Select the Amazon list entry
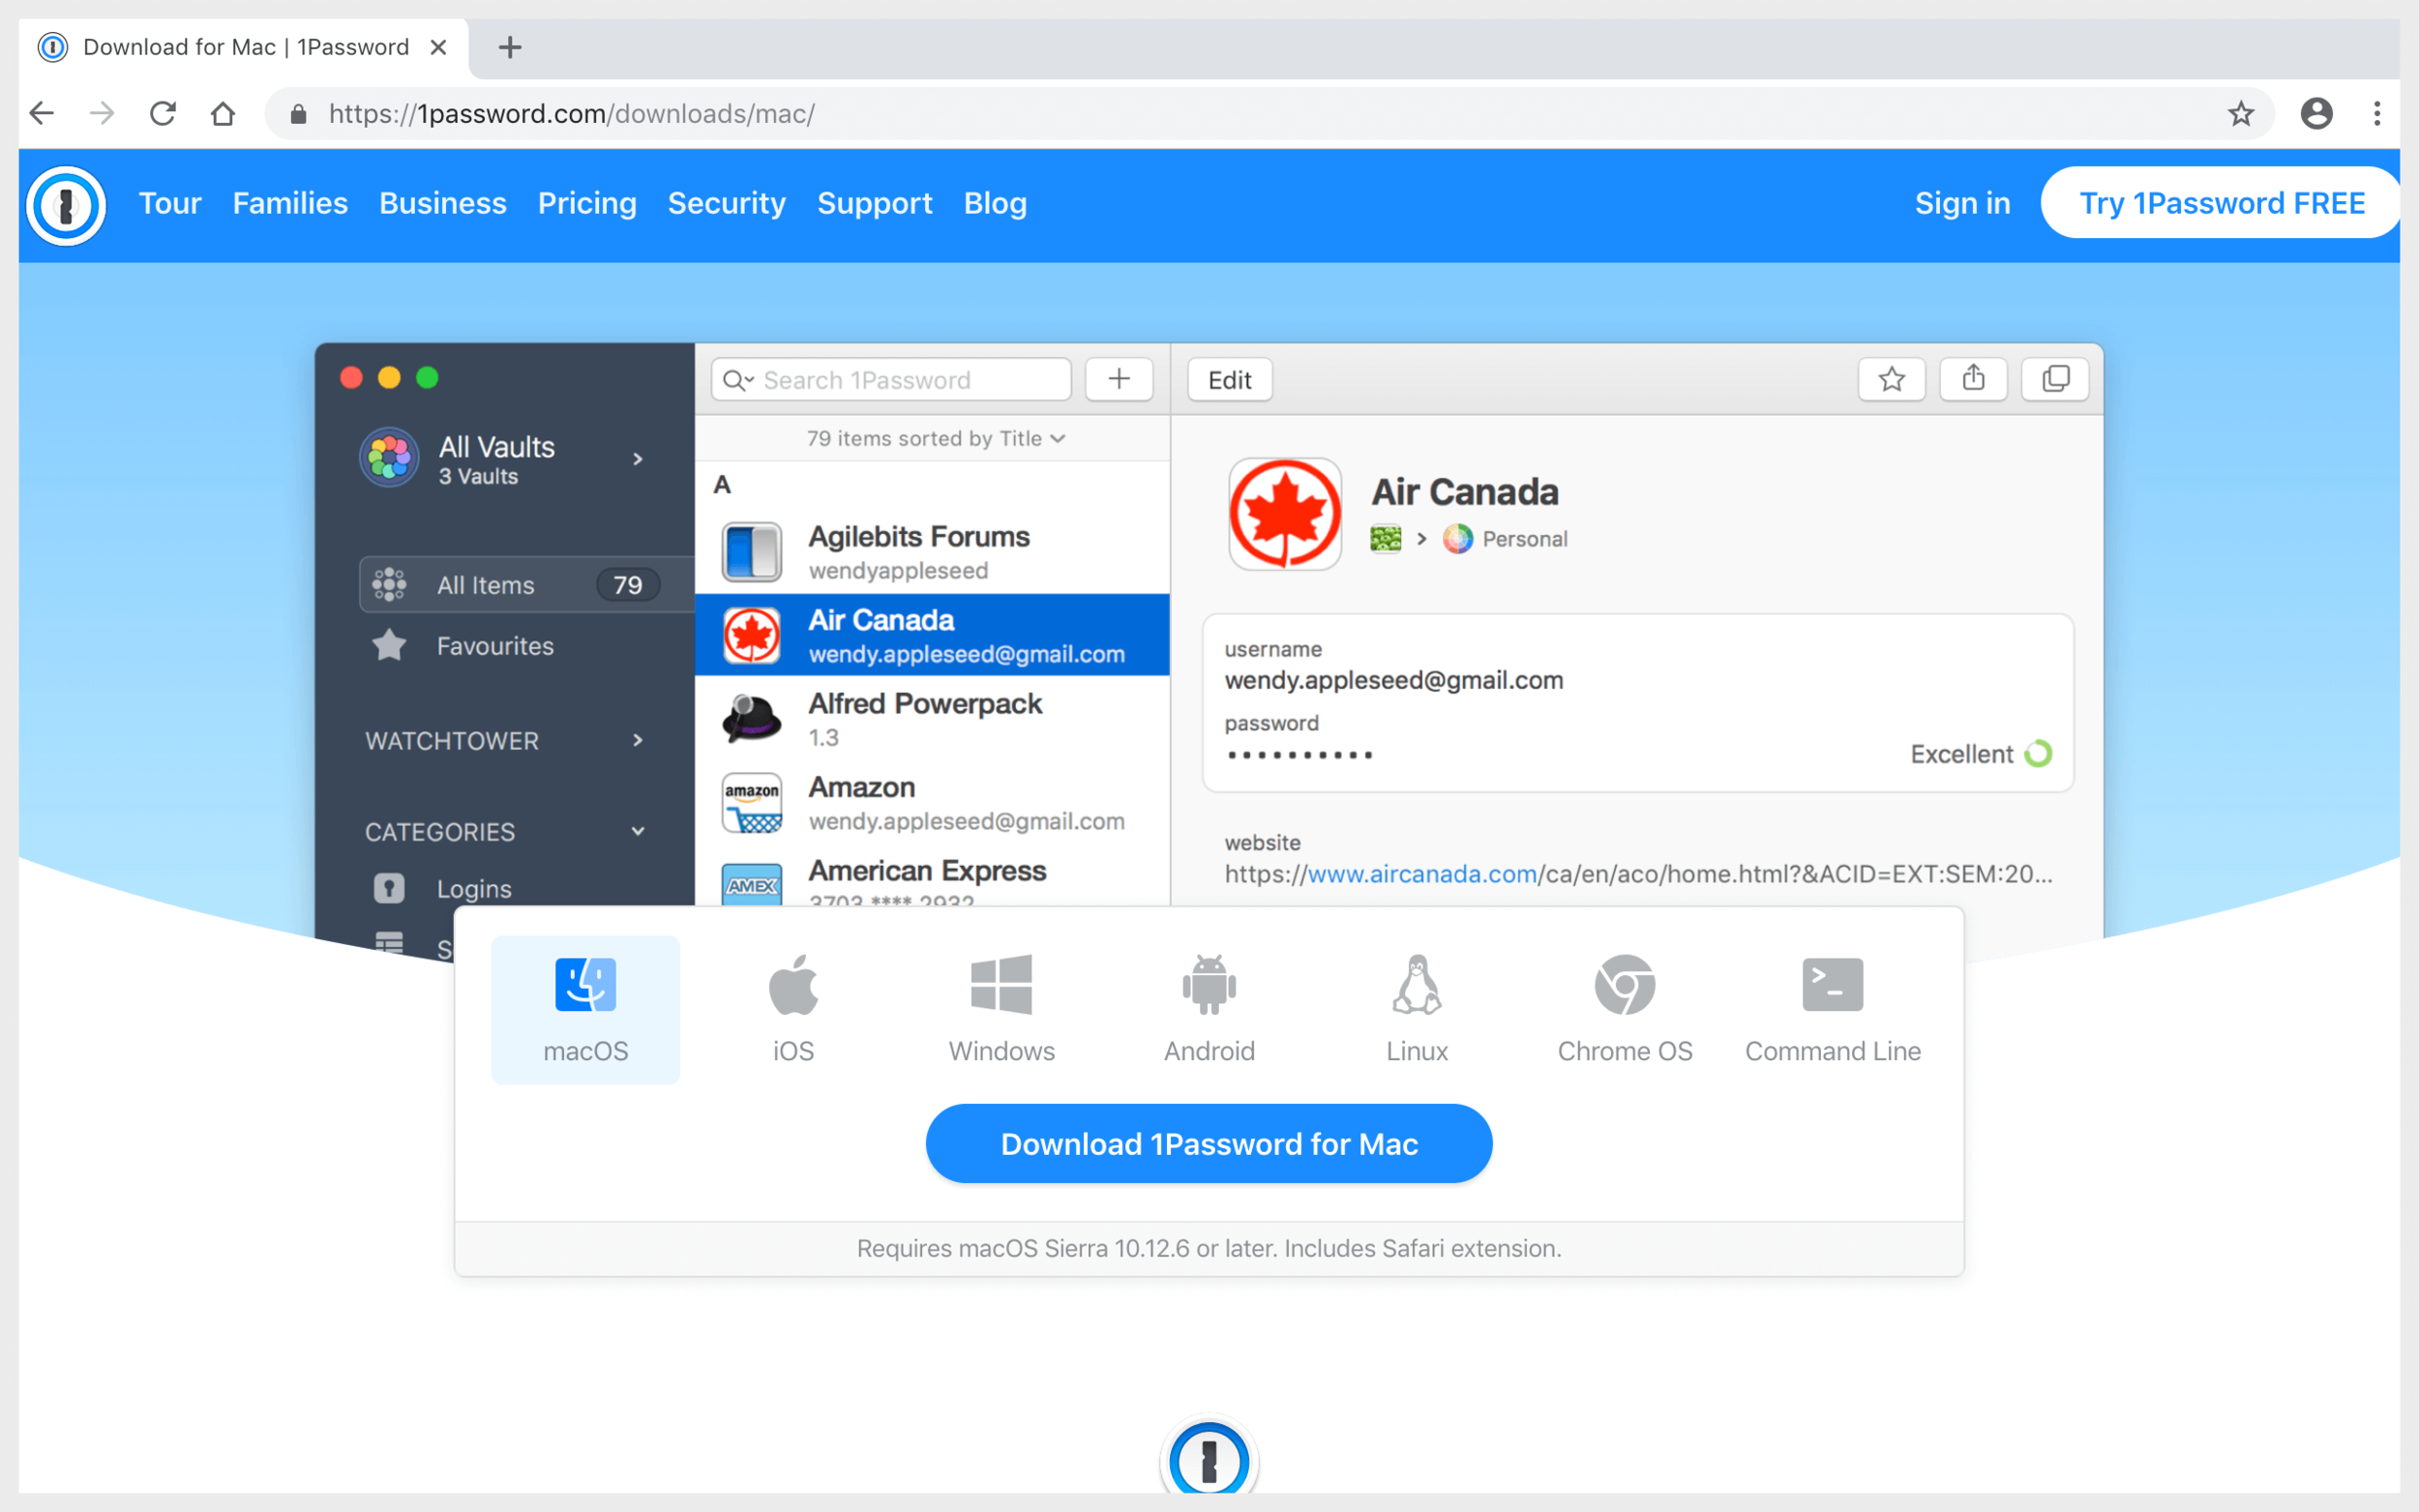2419x1512 pixels. tap(932, 803)
